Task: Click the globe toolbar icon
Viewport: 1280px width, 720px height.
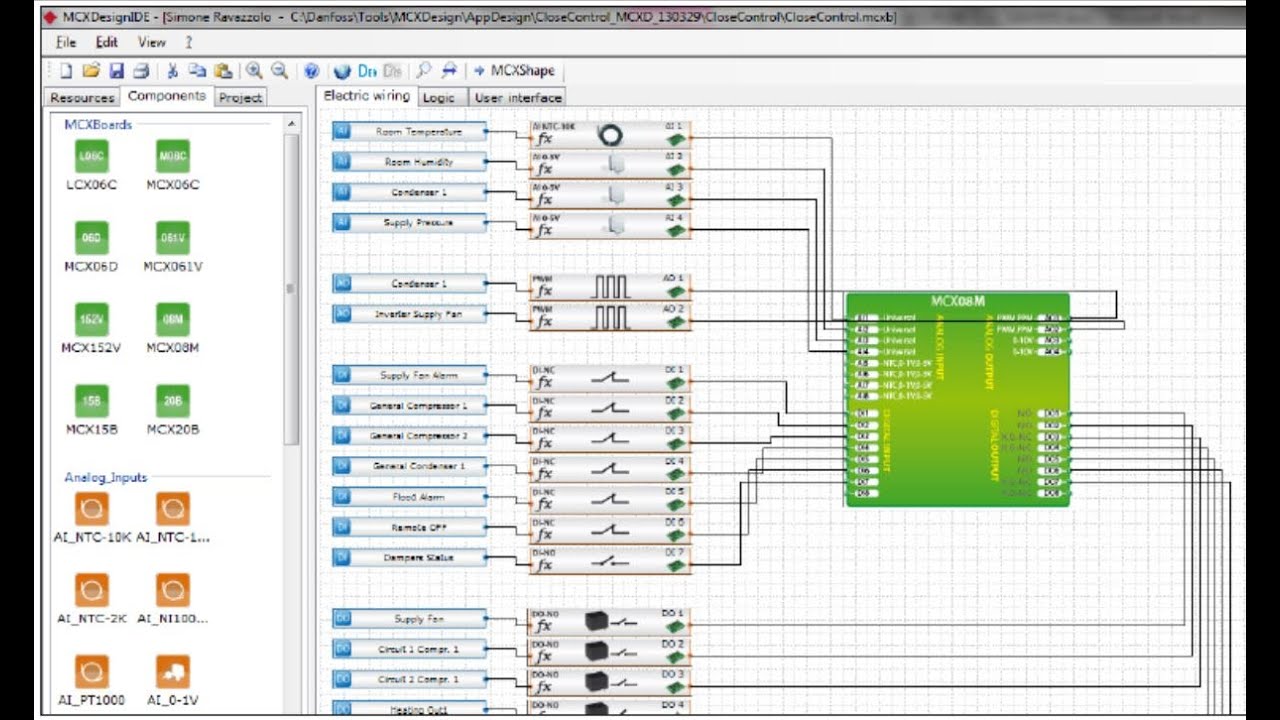Action: 342,71
